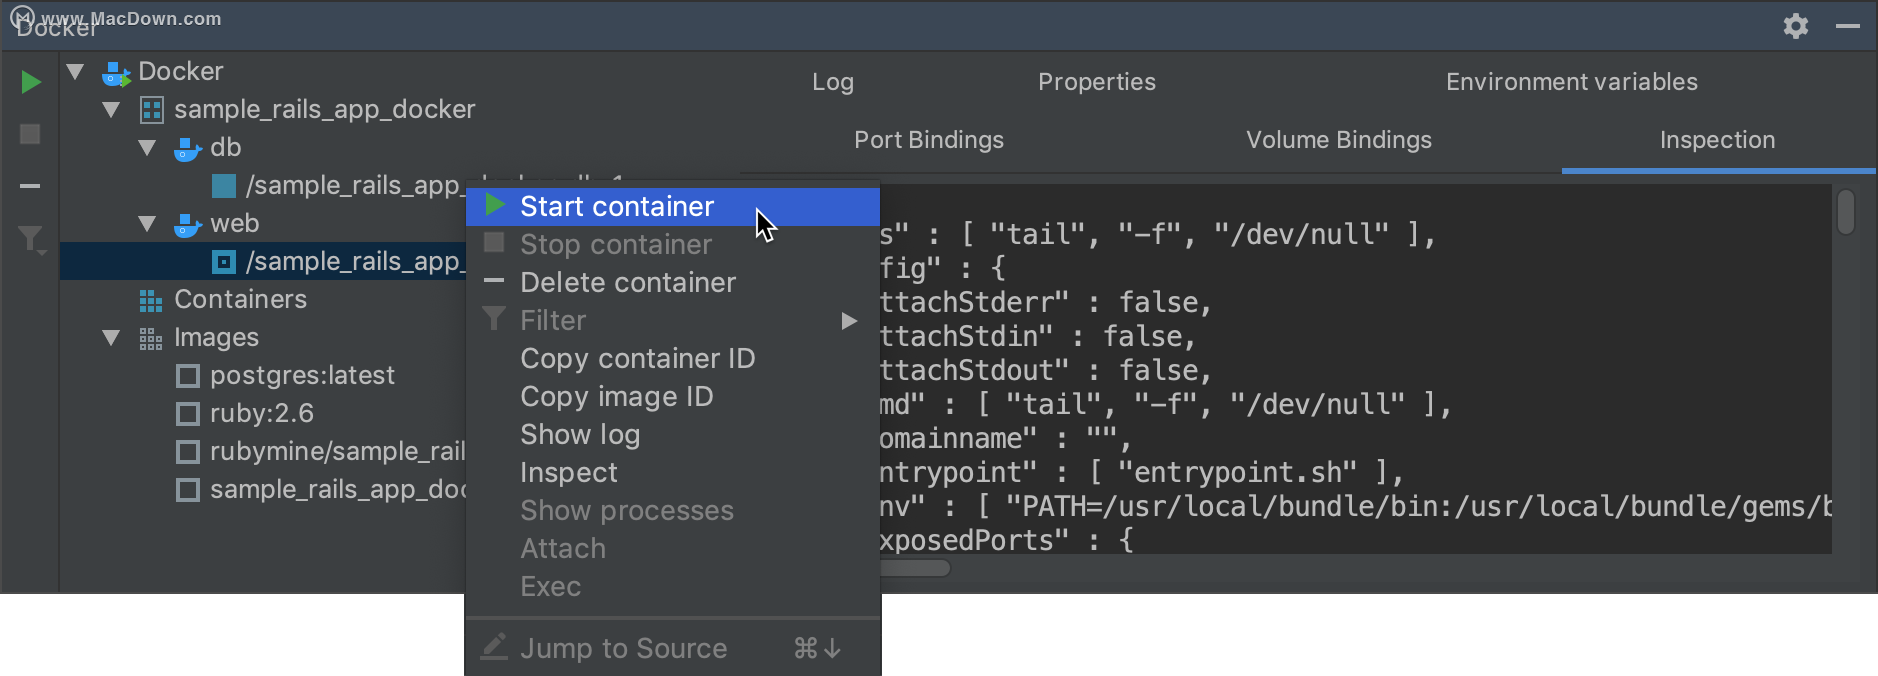The width and height of the screenshot is (1878, 676).
Task: Open the Volume Bindings tab
Action: point(1339,140)
